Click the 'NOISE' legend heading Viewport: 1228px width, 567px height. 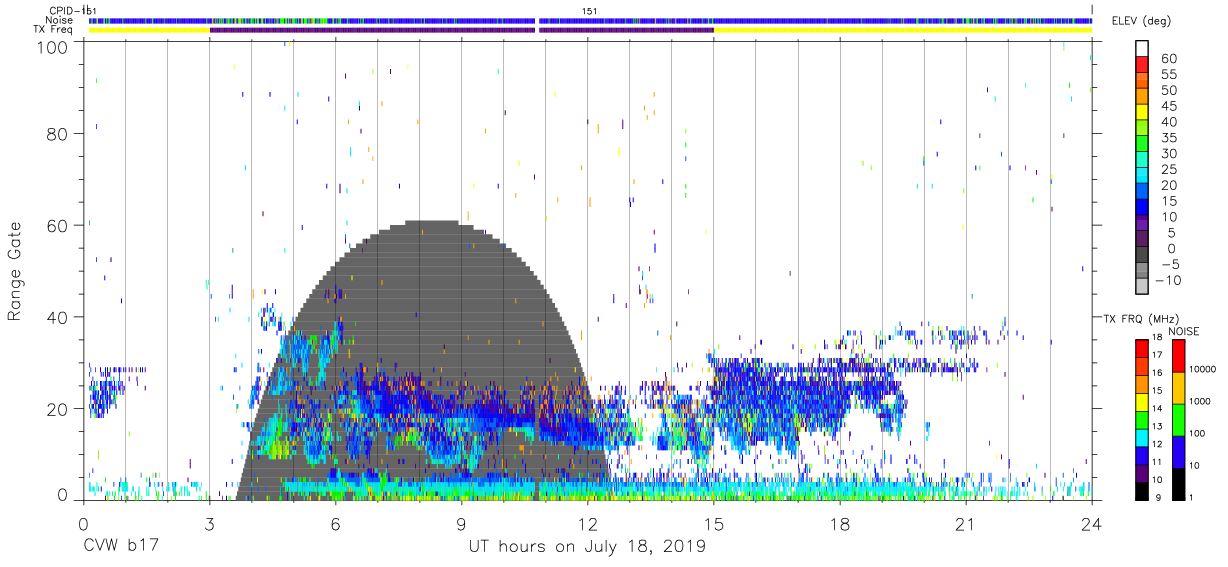(1184, 331)
